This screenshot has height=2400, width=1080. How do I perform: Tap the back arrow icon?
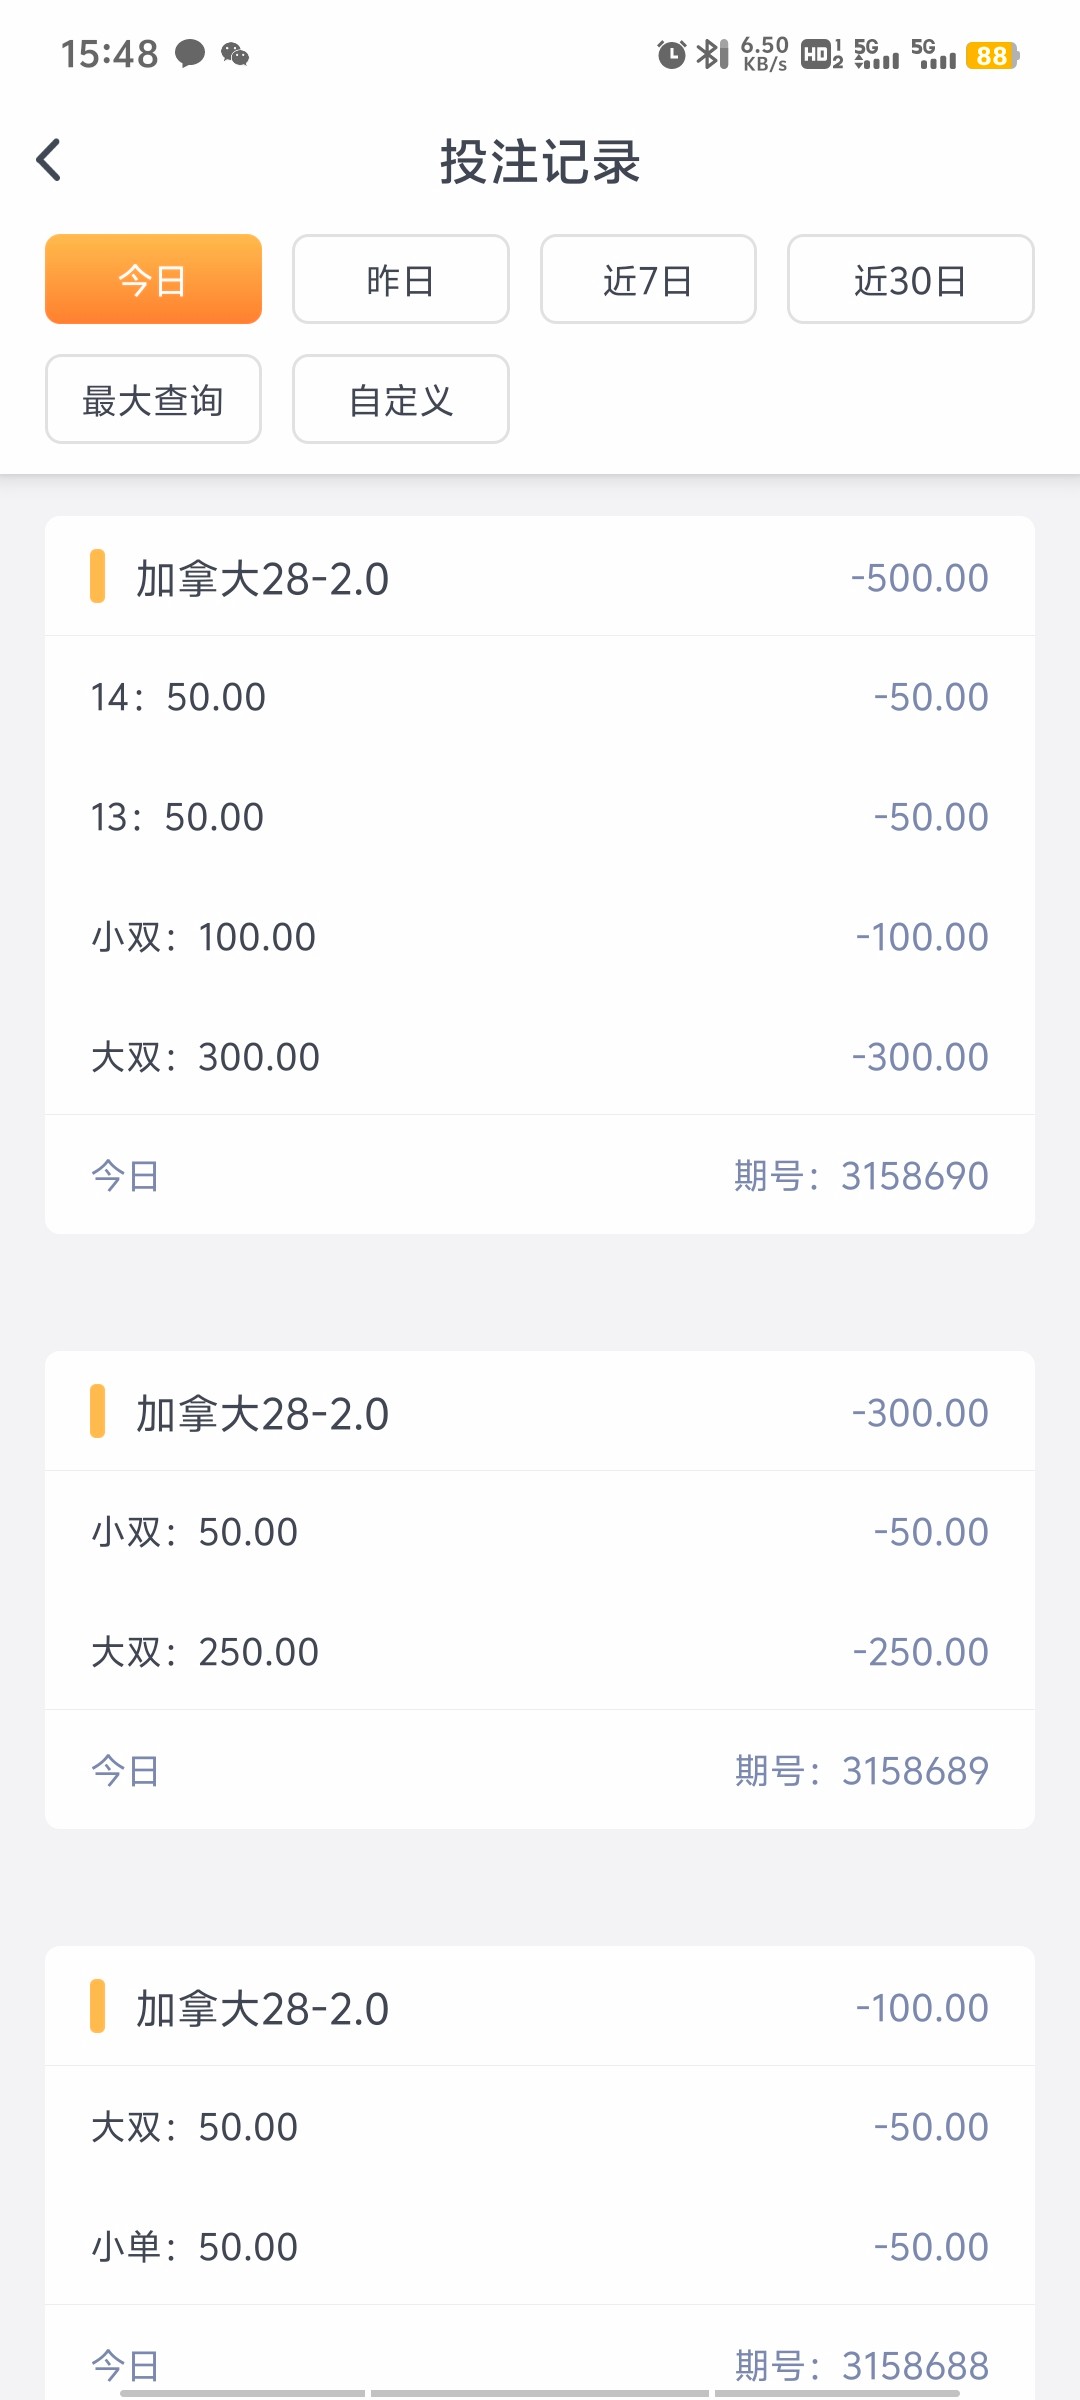49,160
